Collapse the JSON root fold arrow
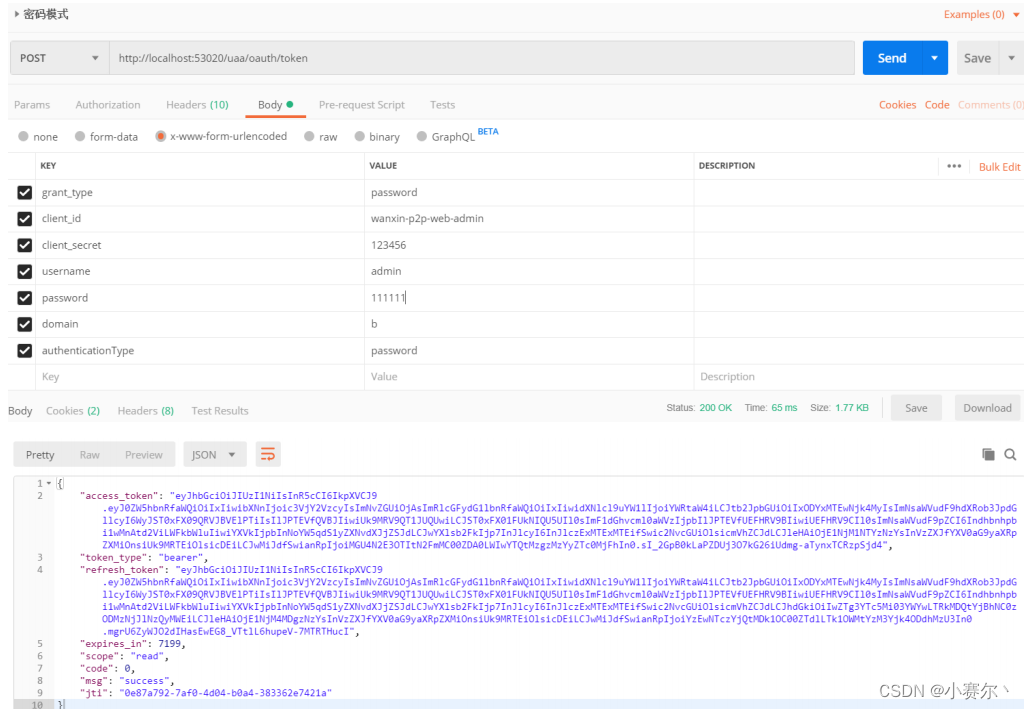Image resolution: width=1024 pixels, height=709 pixels. [48, 483]
